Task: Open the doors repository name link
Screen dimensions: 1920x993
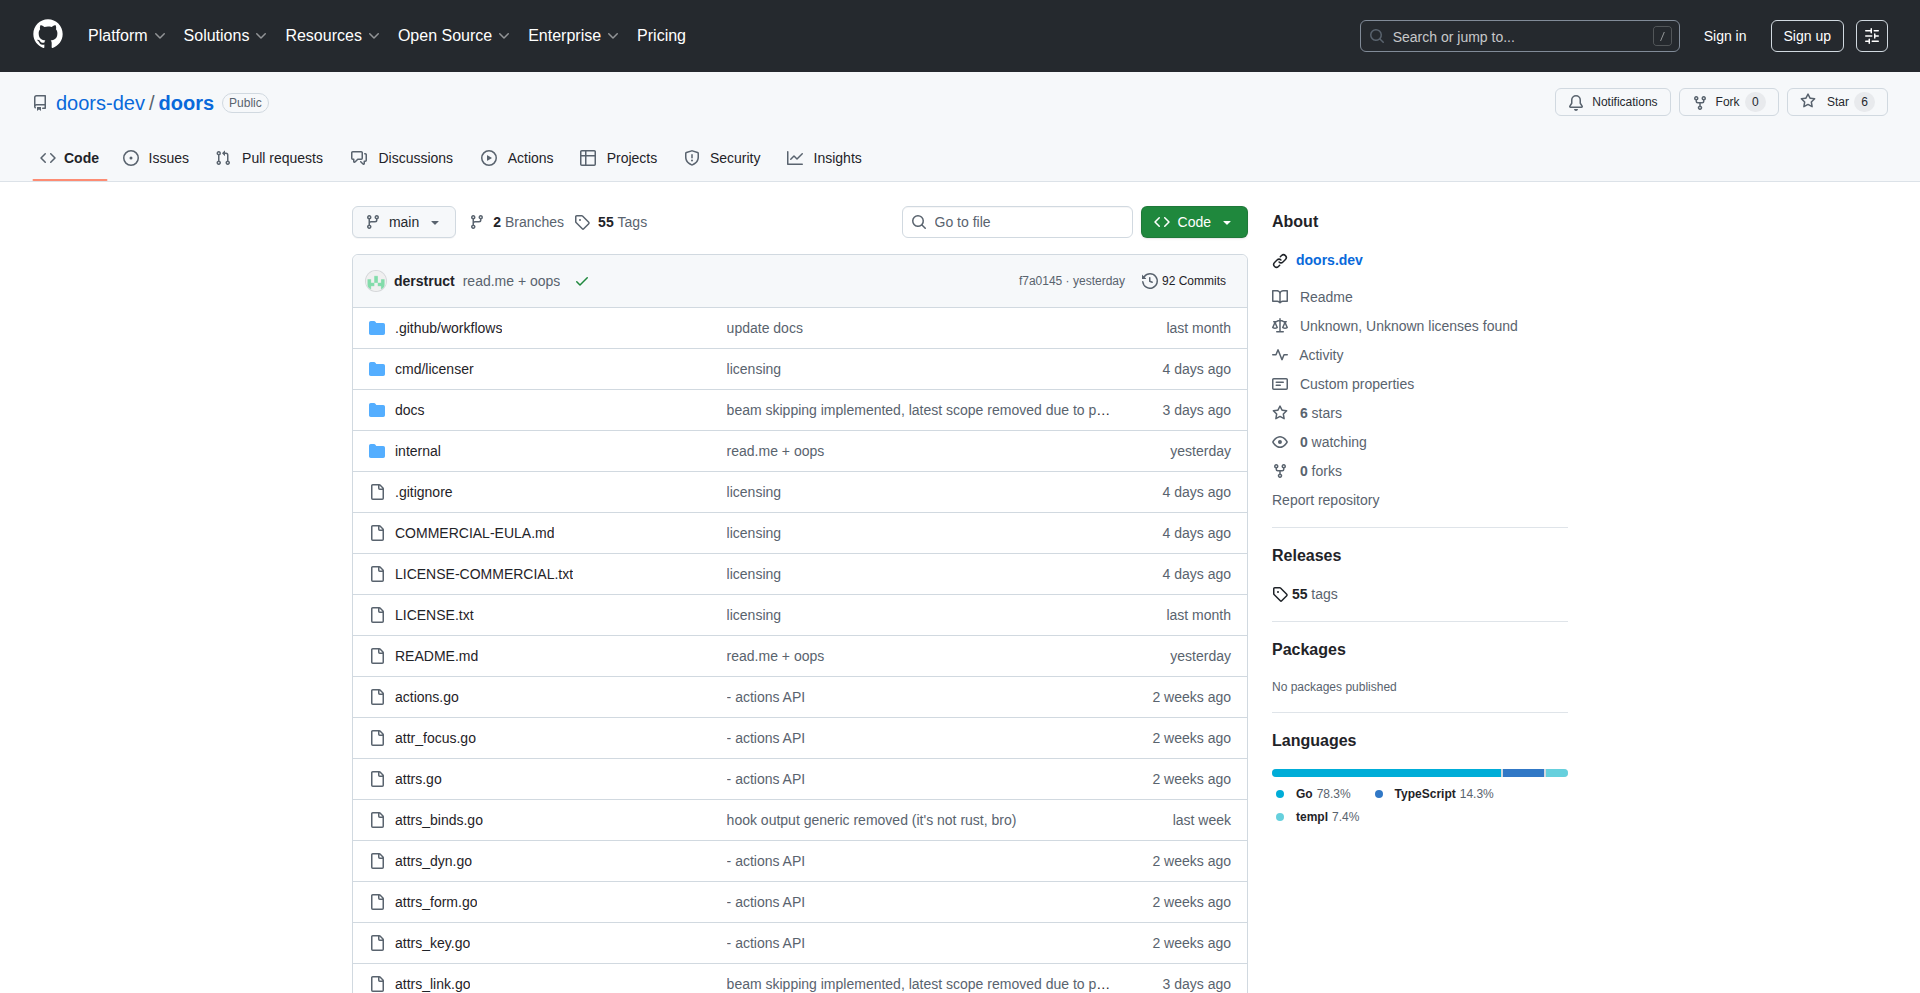Action: pos(186,103)
